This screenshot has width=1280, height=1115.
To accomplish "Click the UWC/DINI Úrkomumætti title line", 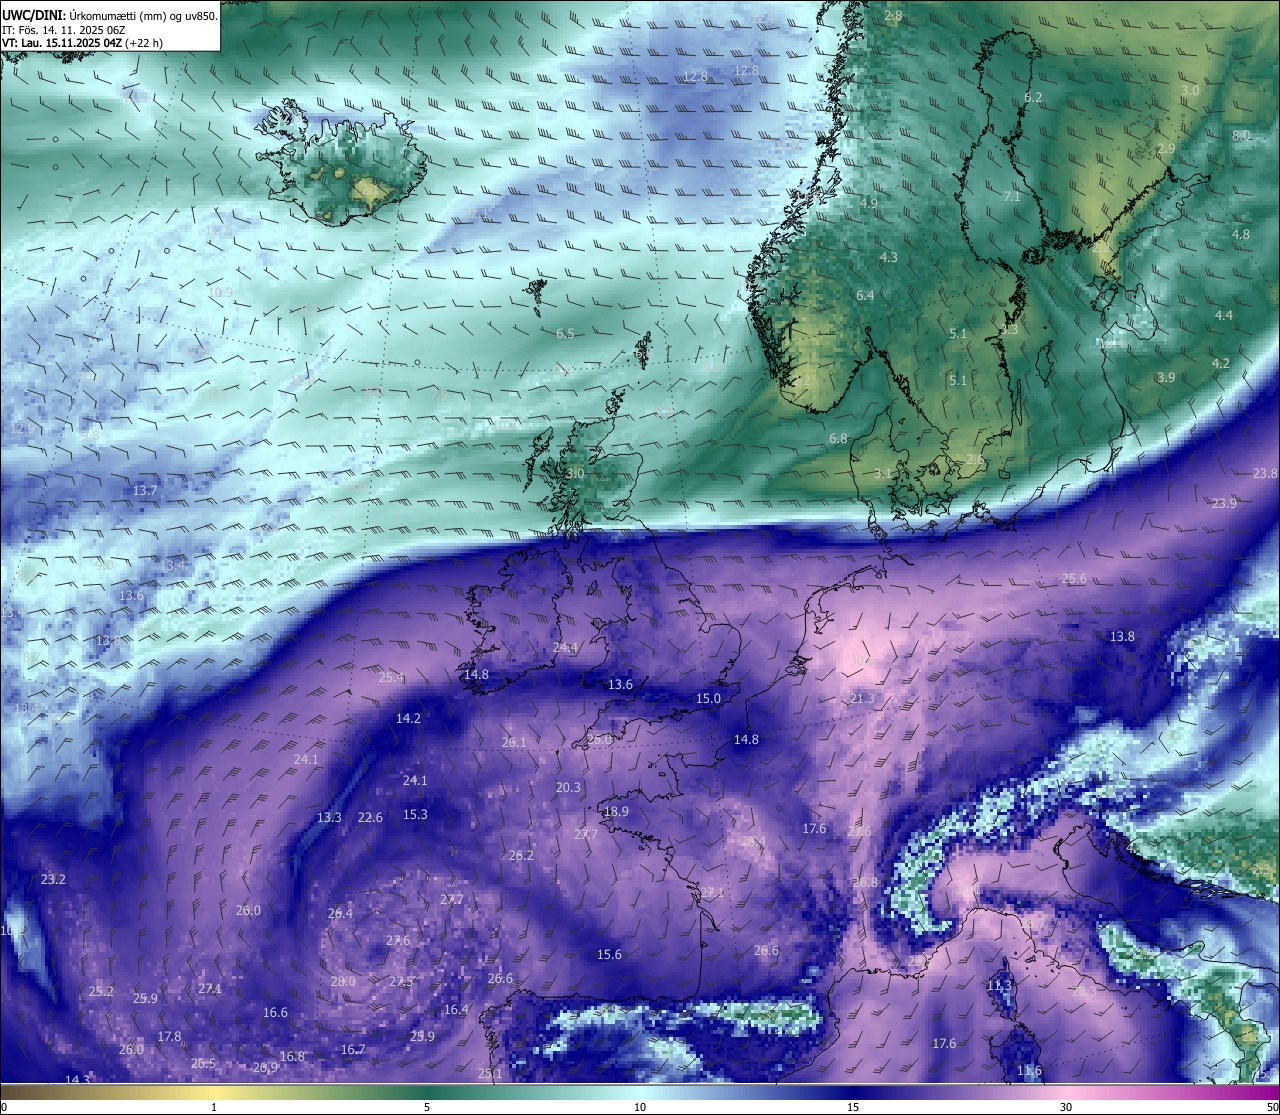I will (110, 15).
